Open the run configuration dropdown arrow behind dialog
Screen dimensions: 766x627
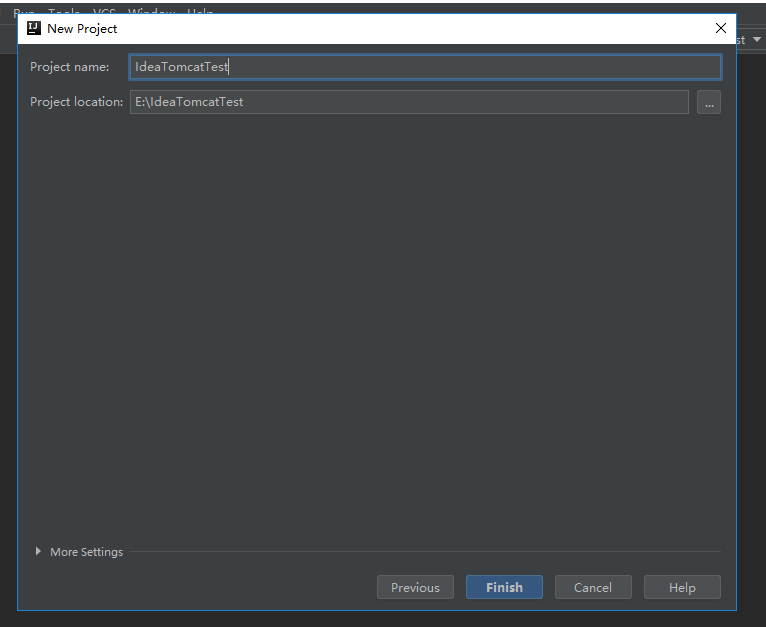click(757, 40)
